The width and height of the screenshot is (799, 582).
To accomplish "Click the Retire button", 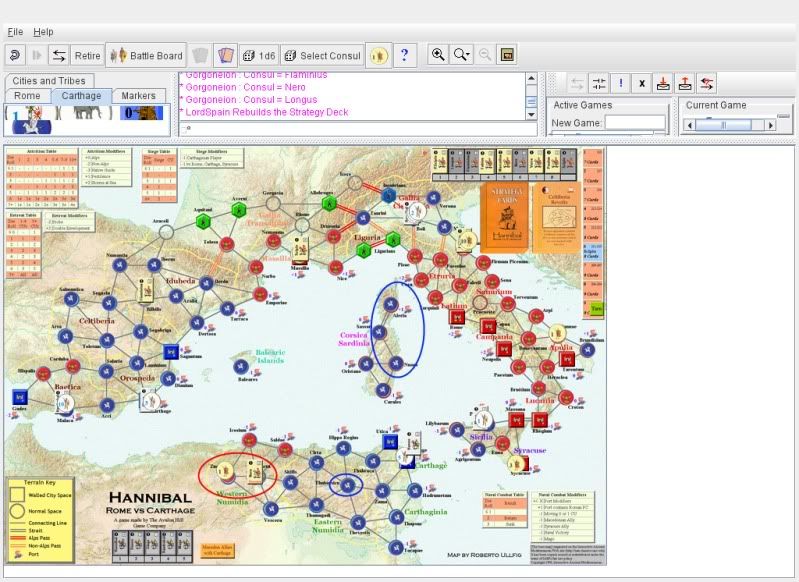I will (x=87, y=56).
